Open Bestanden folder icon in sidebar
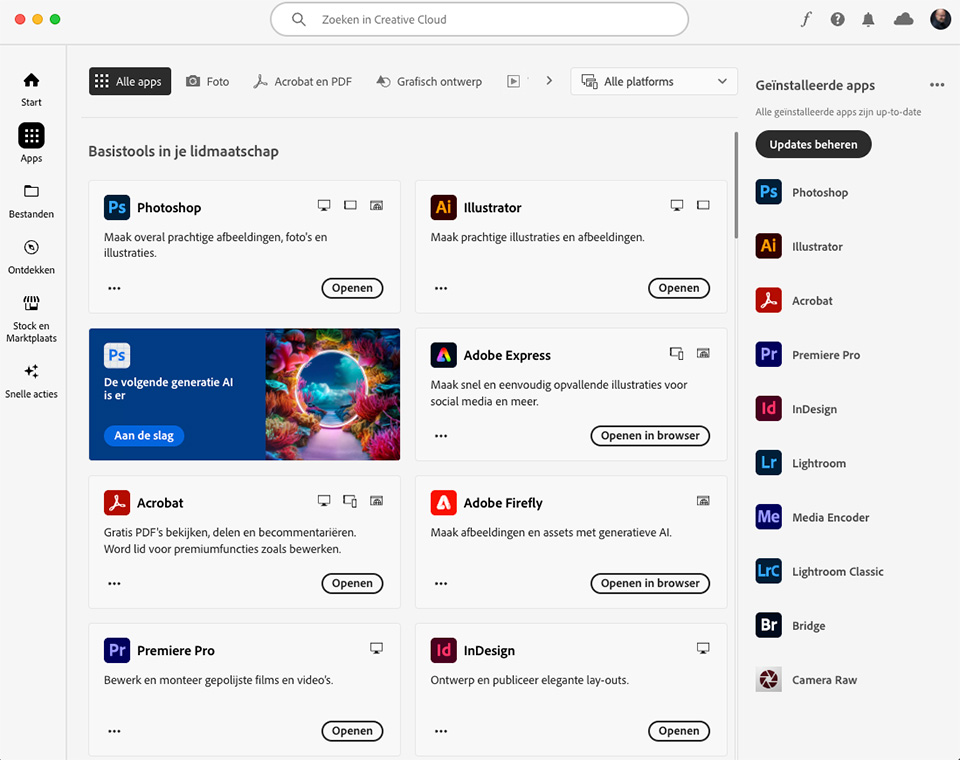This screenshot has height=760, width=960. click(x=31, y=191)
